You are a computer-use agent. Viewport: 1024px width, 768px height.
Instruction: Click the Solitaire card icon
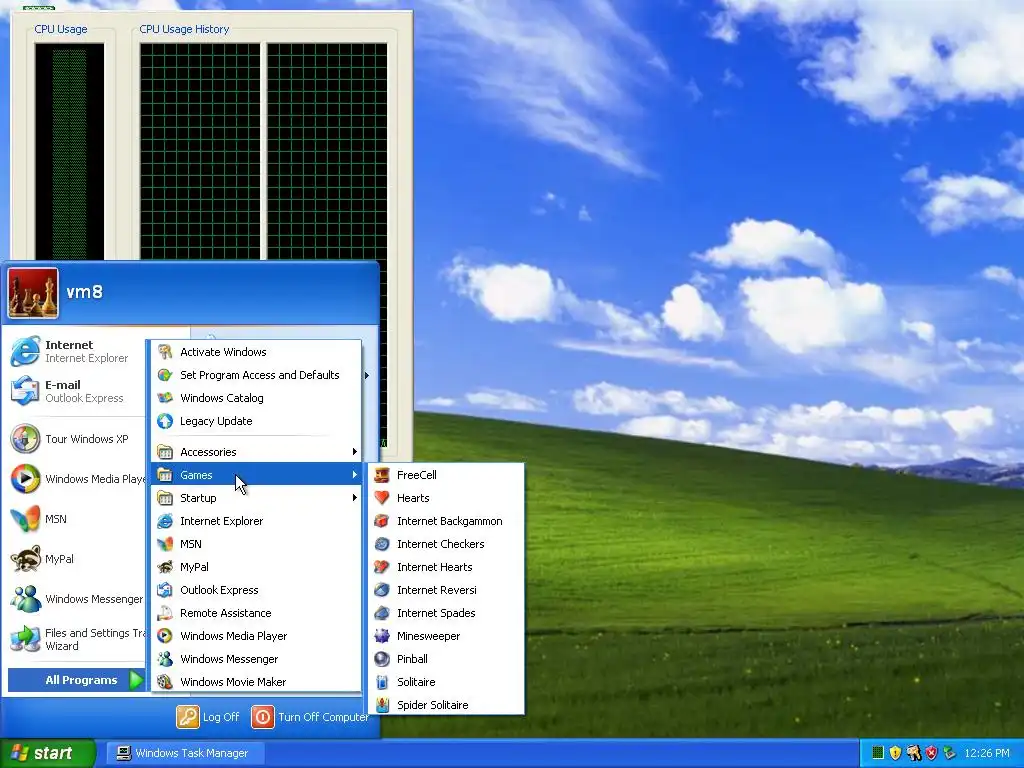(x=382, y=682)
